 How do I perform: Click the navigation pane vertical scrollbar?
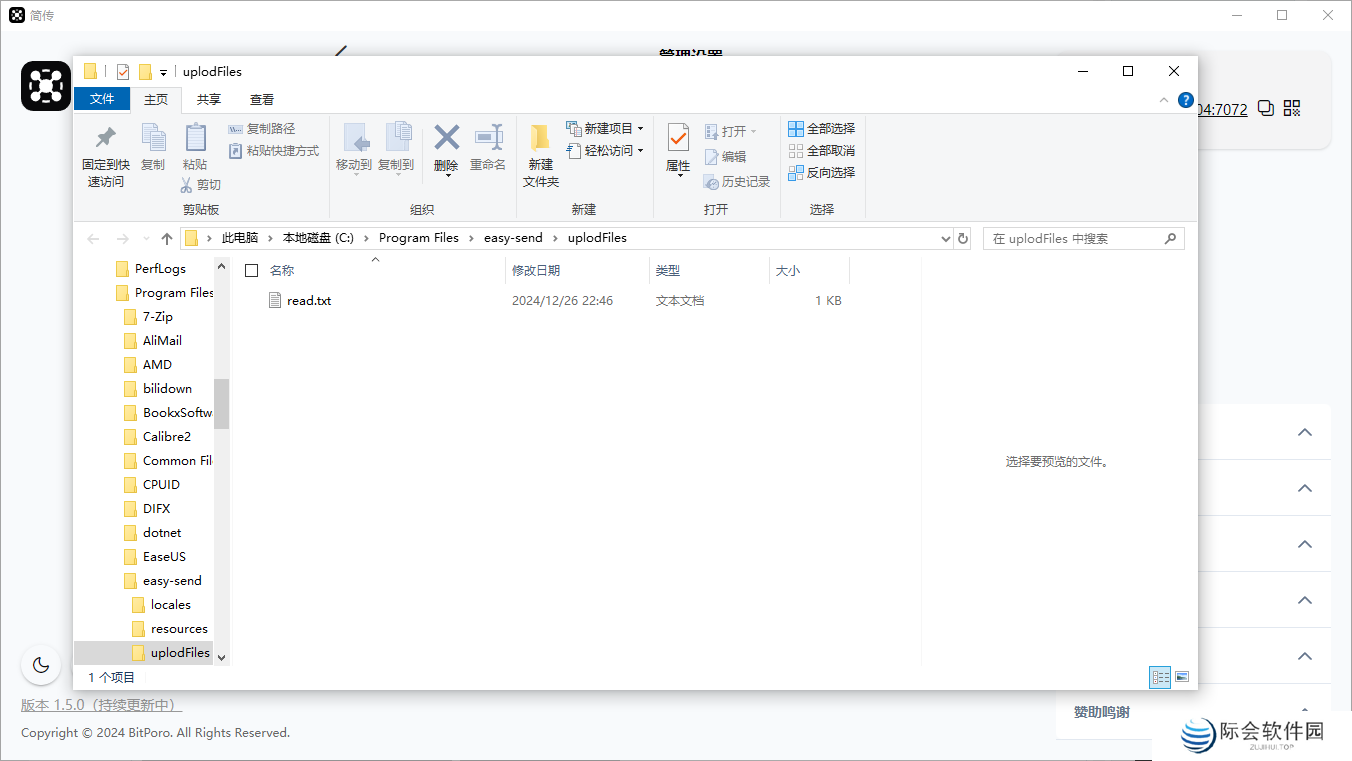(x=221, y=403)
